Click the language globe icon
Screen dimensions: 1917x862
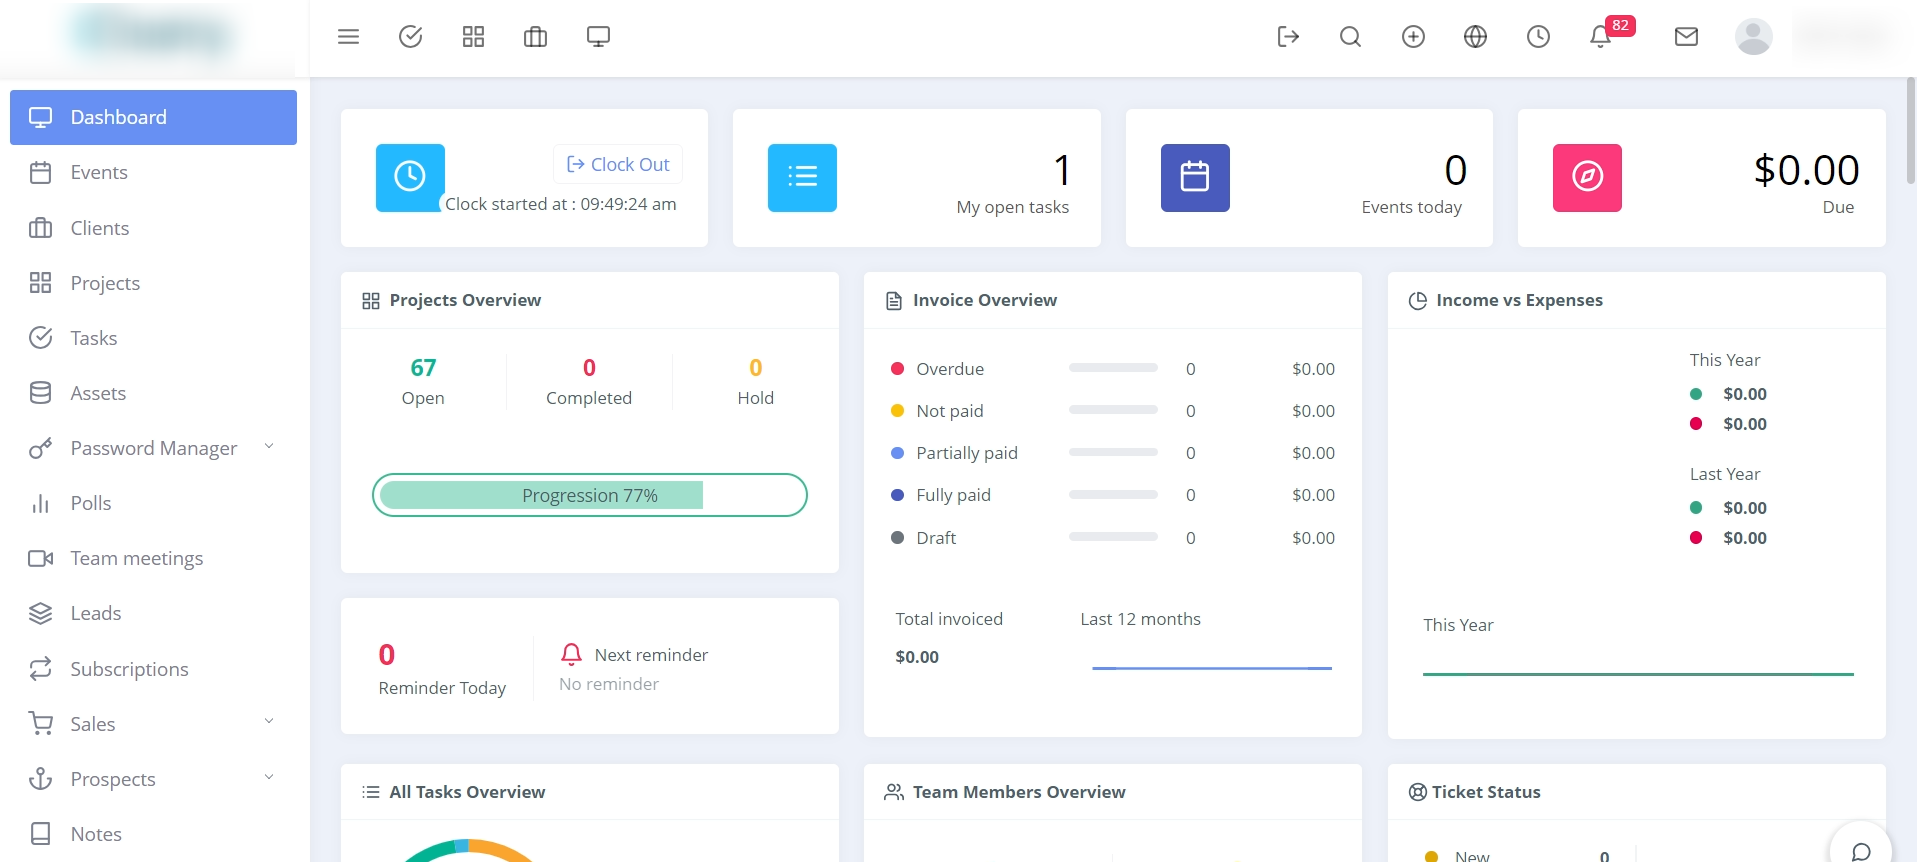(1475, 37)
